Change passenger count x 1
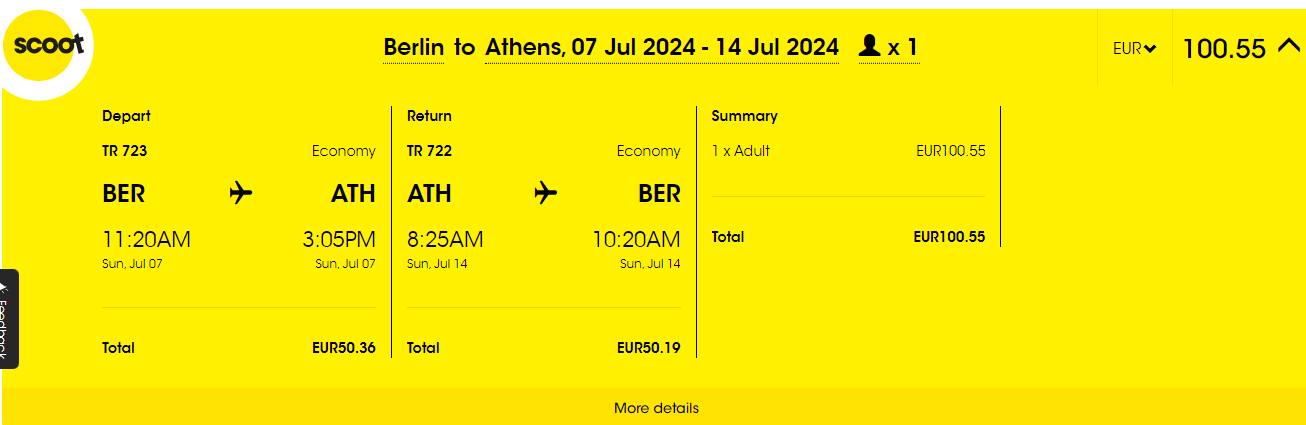Viewport: 1306px width, 425px height. (889, 47)
